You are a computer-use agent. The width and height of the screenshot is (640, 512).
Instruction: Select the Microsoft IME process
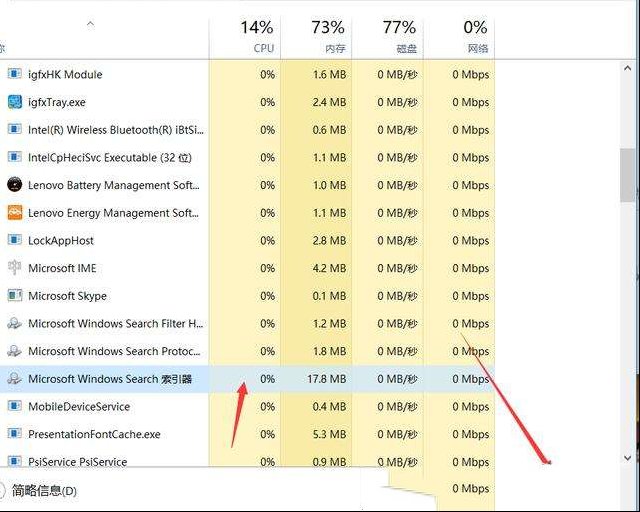click(x=247, y=268)
